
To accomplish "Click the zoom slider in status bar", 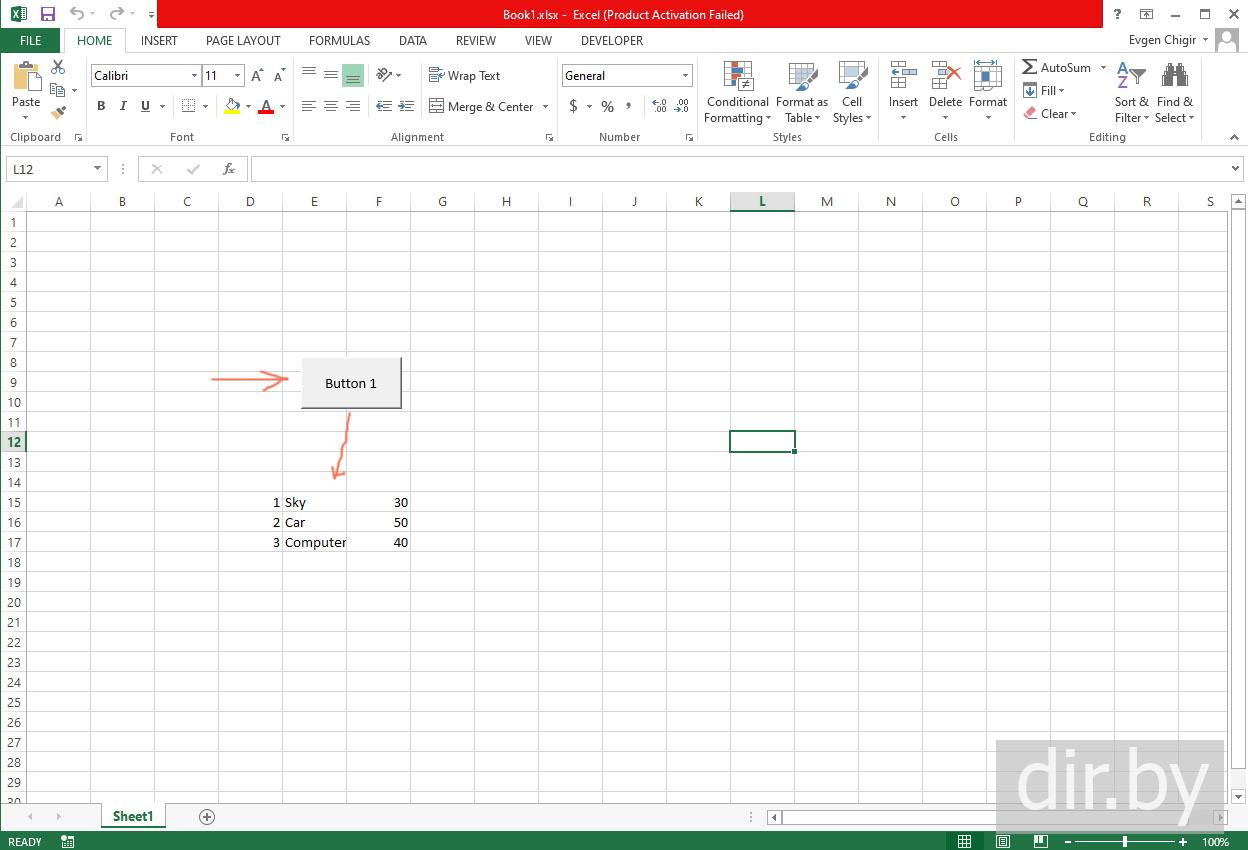I will tap(1124, 842).
